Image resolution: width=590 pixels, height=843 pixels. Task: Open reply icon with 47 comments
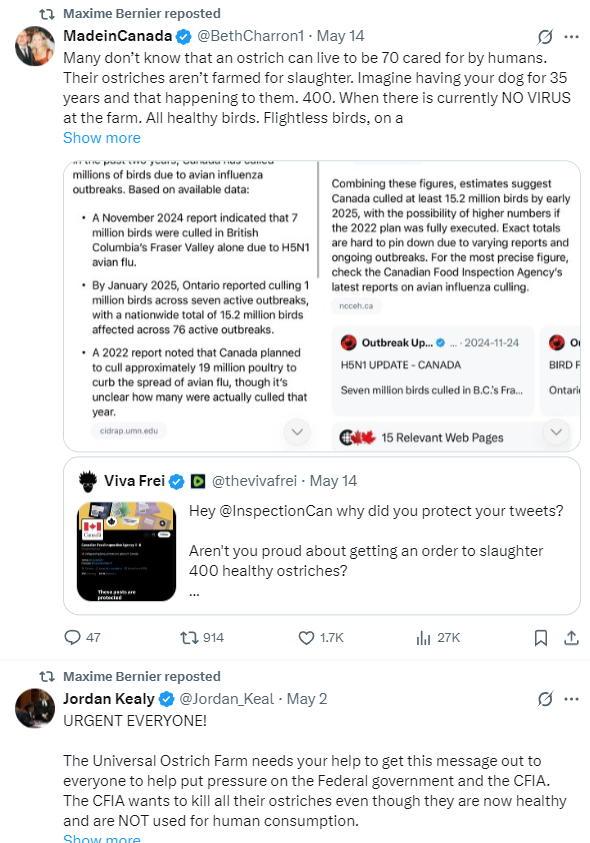[72, 638]
